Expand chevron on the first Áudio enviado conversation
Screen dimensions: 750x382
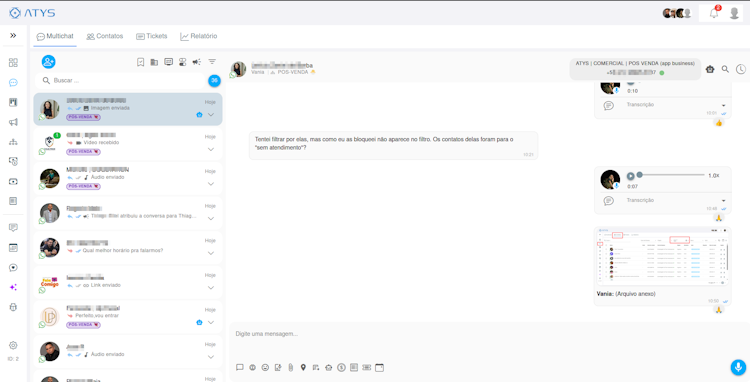point(211,184)
